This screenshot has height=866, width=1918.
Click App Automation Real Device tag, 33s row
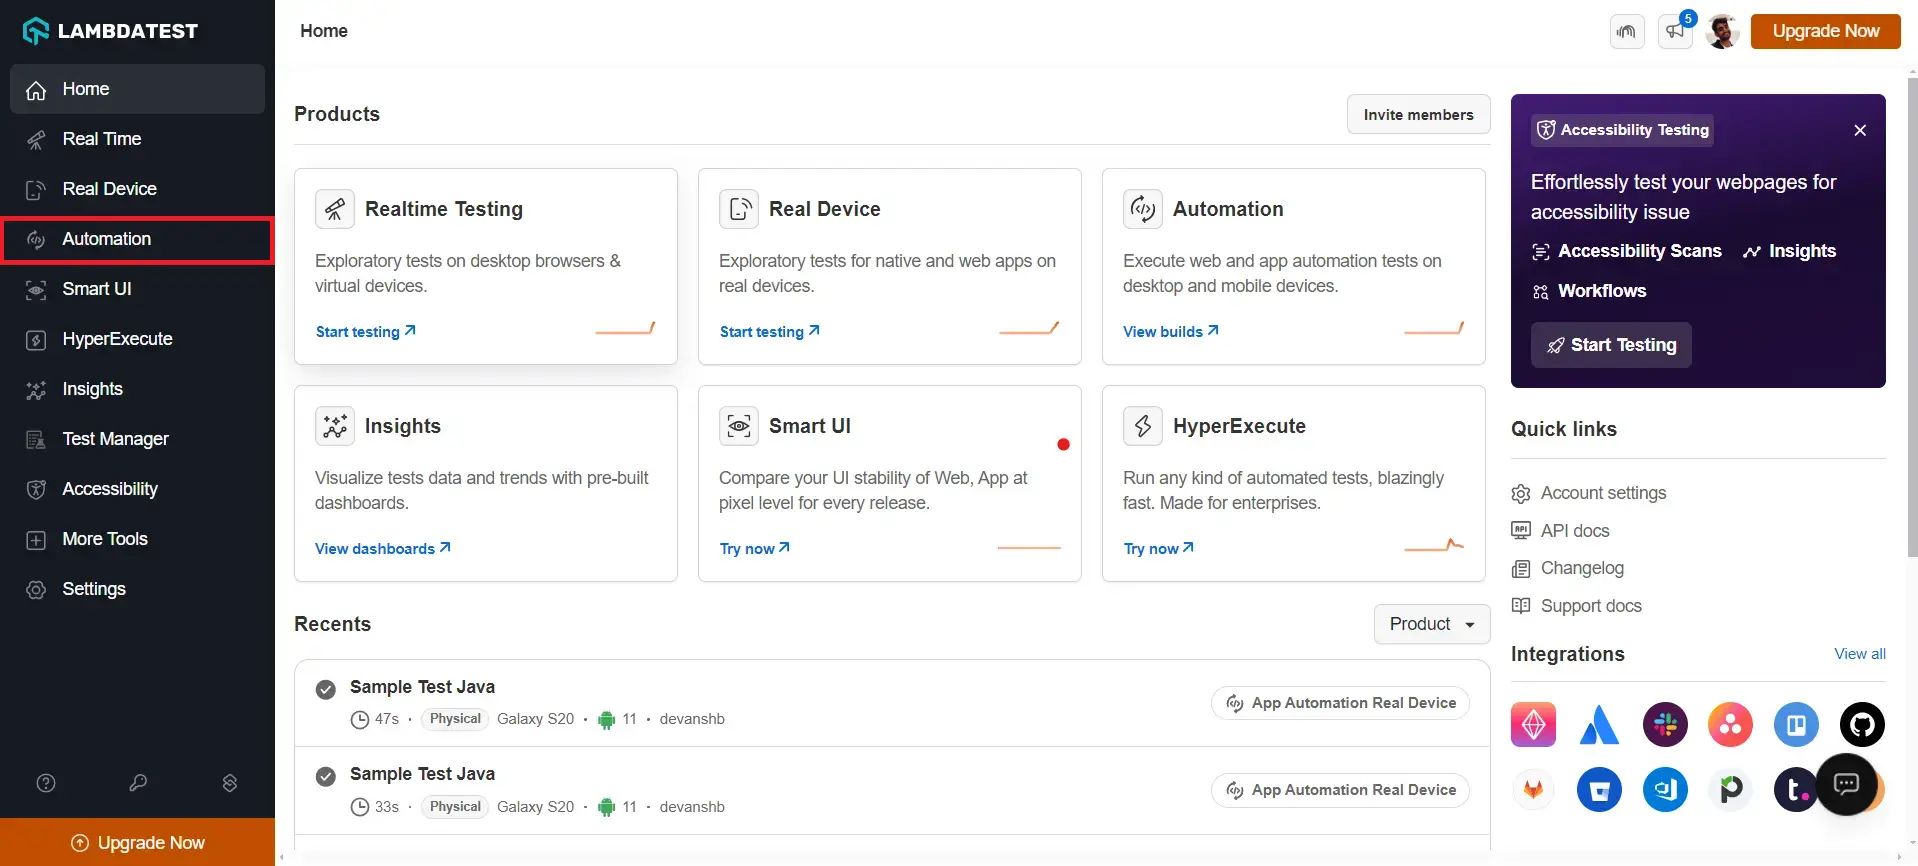tap(1340, 790)
